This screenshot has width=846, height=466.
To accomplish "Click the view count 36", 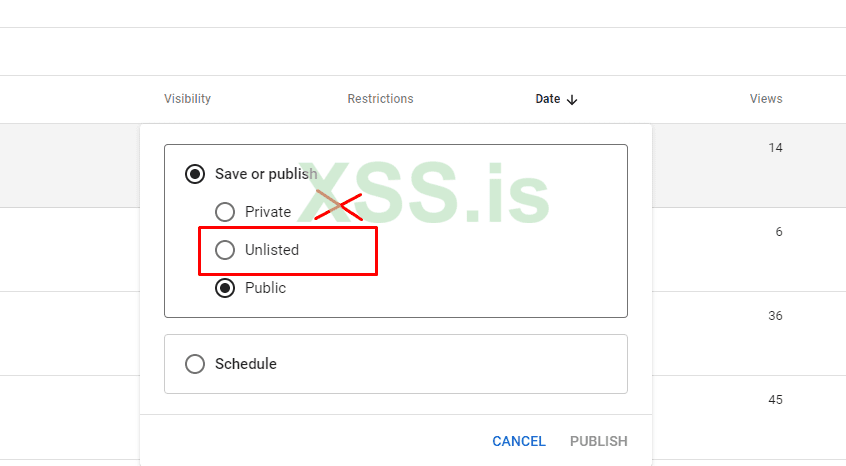I will coord(776,316).
